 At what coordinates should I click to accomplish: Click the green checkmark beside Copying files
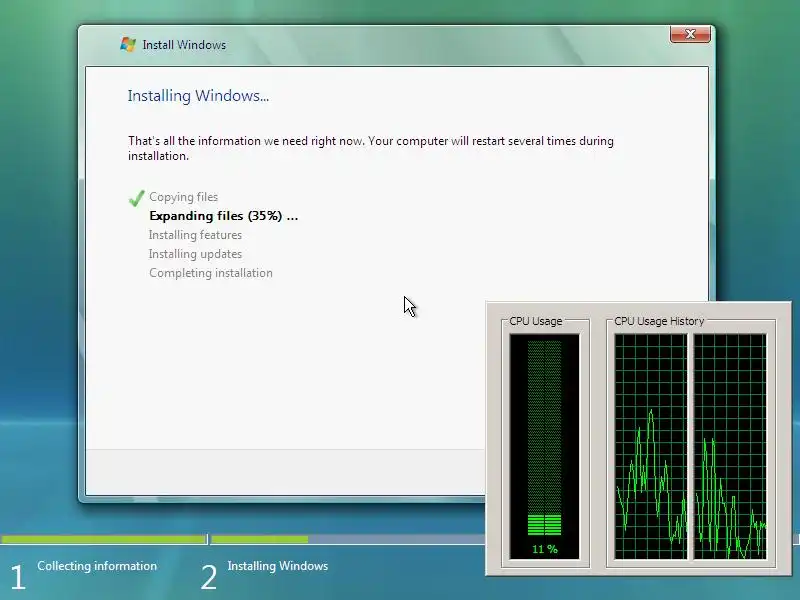136,198
